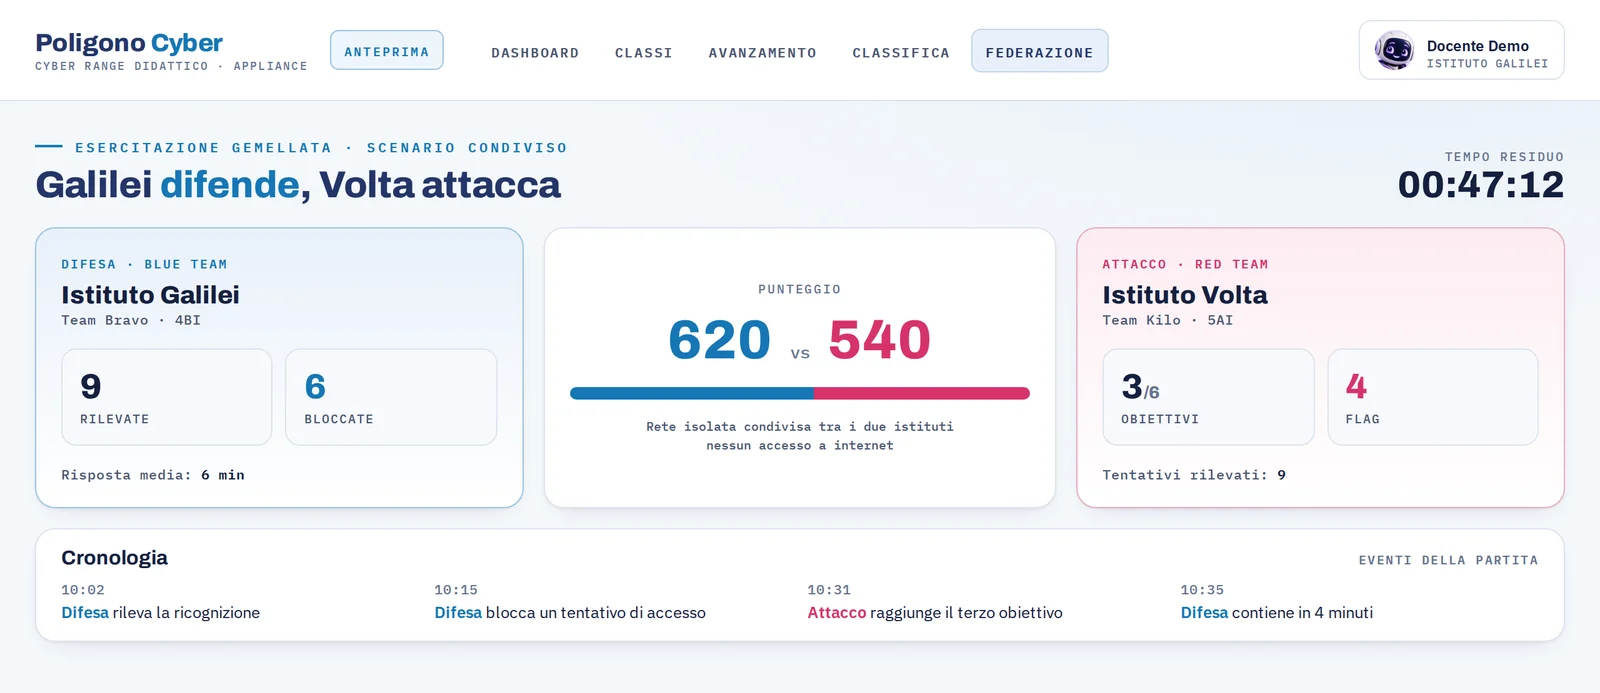Click the Docente Demo avatar icon
The image size is (1600, 693).
1394,50
